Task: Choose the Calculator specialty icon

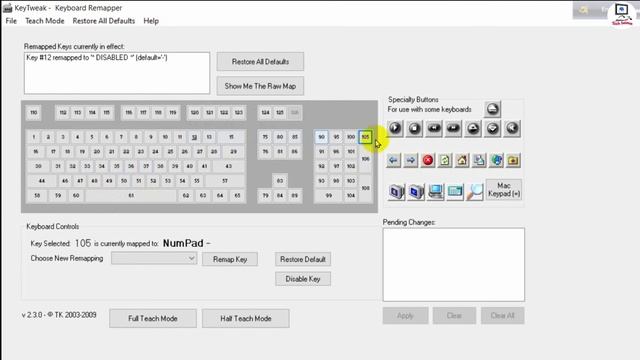Action: 455,191
